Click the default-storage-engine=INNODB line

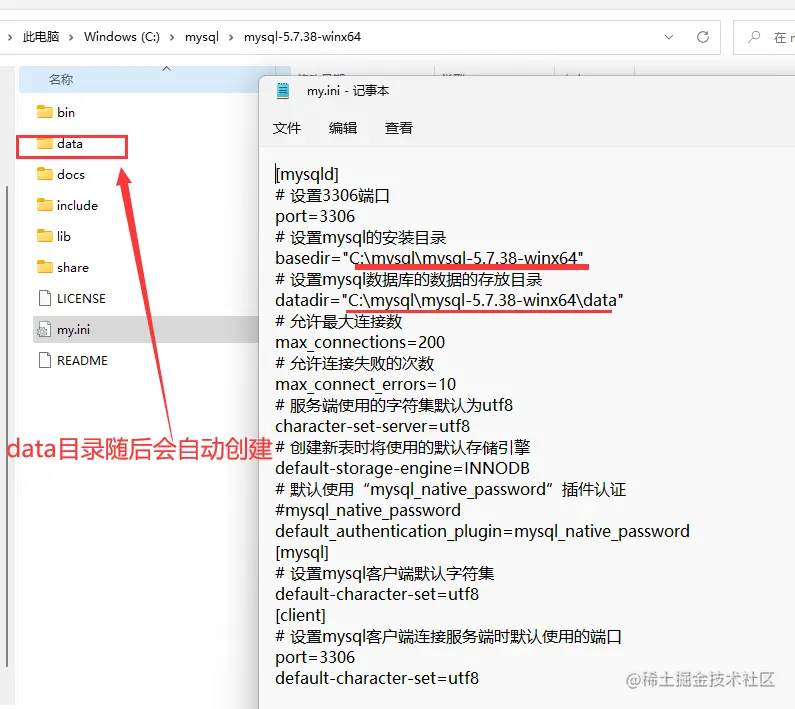tap(403, 468)
